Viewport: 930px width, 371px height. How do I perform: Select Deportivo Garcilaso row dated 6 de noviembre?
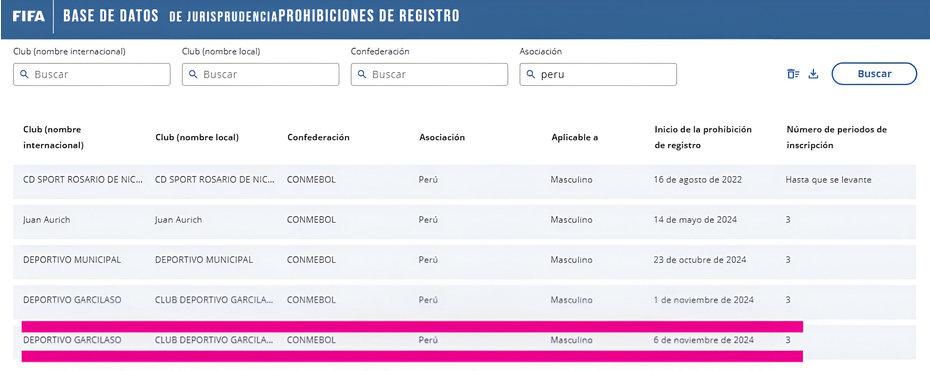tap(464, 340)
